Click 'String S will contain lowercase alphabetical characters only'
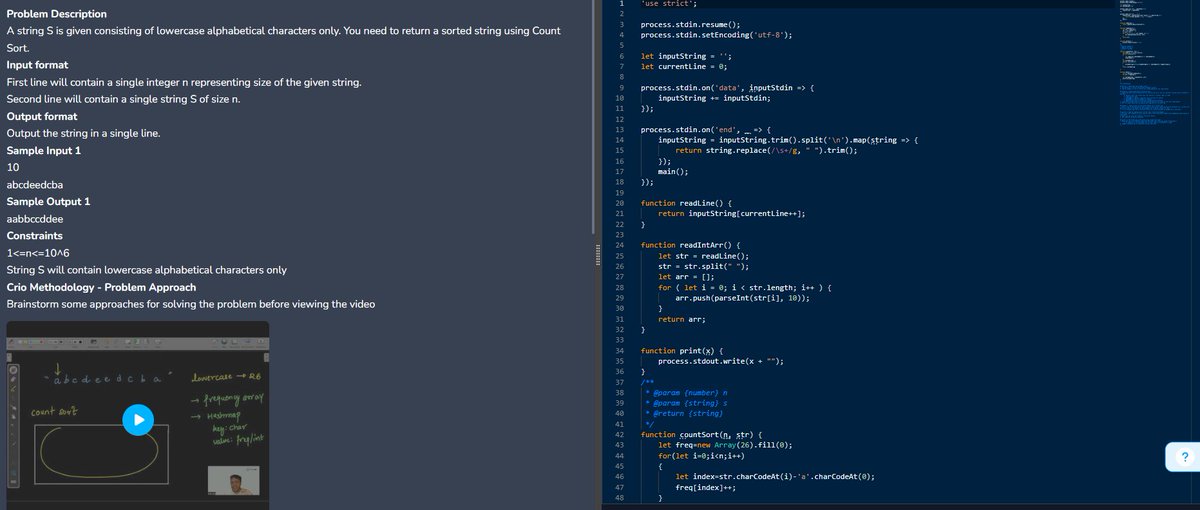The height and width of the screenshot is (510, 1200). tap(146, 270)
